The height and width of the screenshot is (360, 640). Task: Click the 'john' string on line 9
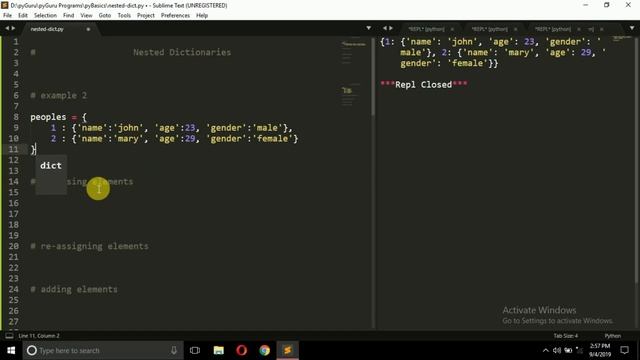click(x=128, y=128)
